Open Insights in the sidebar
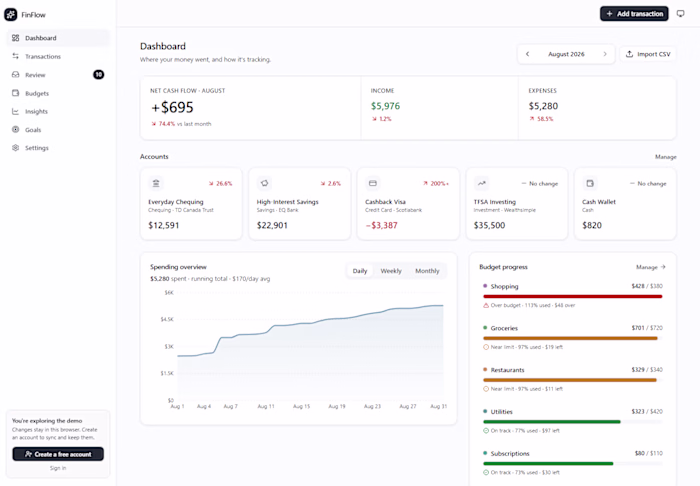700x486 pixels. point(58,111)
